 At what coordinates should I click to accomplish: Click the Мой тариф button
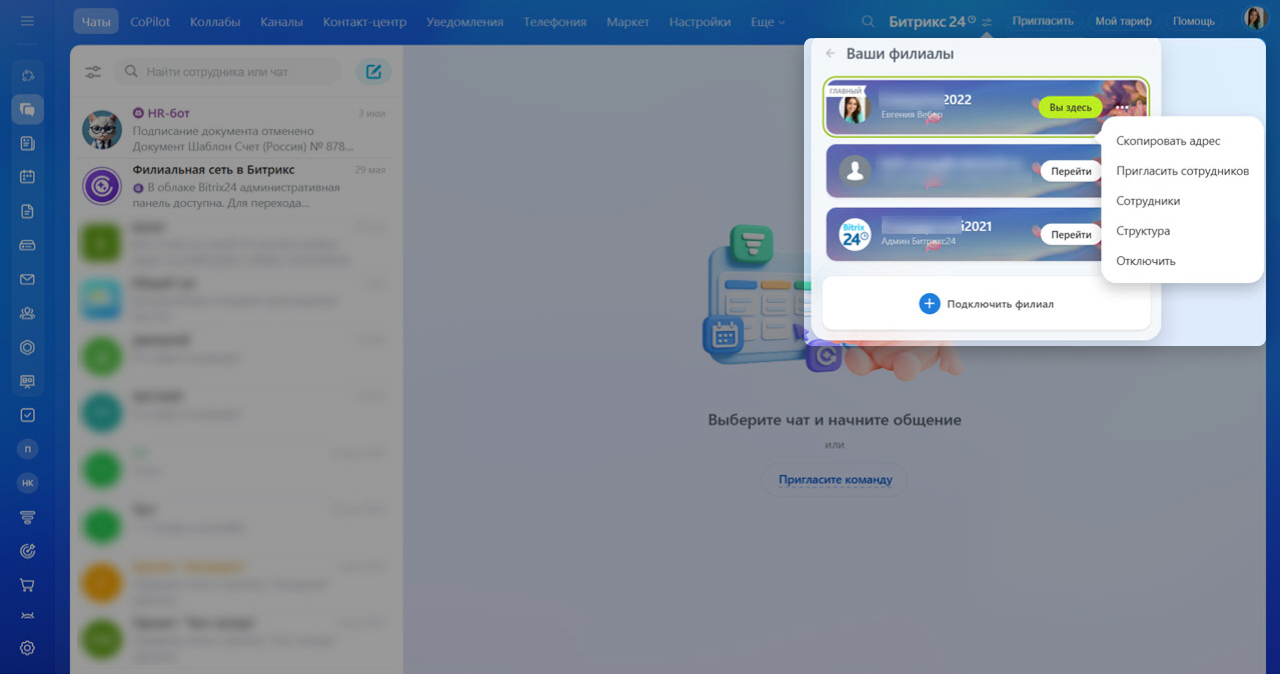click(x=1123, y=21)
